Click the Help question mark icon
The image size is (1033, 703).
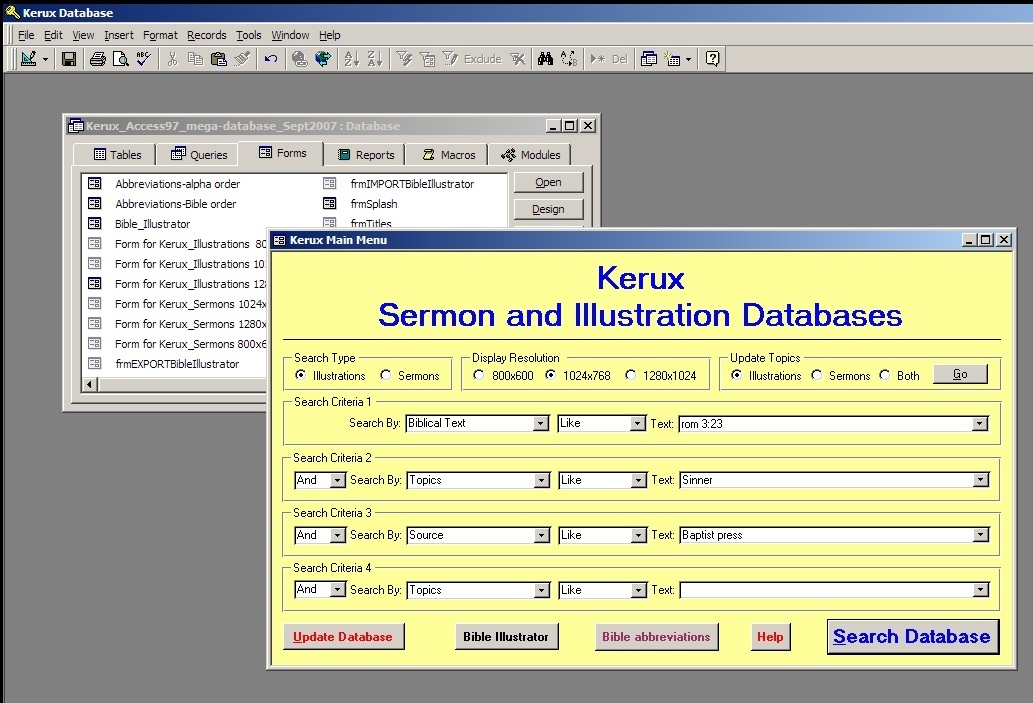coord(712,59)
